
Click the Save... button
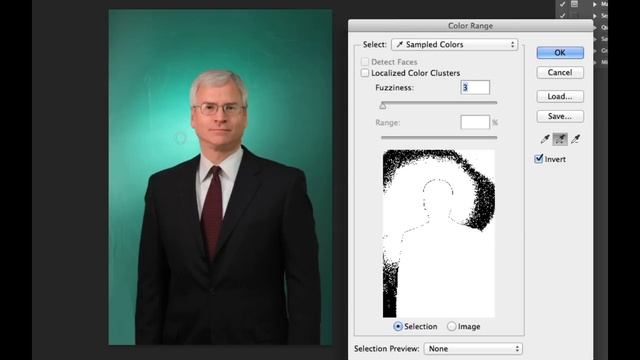pyautogui.click(x=560, y=116)
